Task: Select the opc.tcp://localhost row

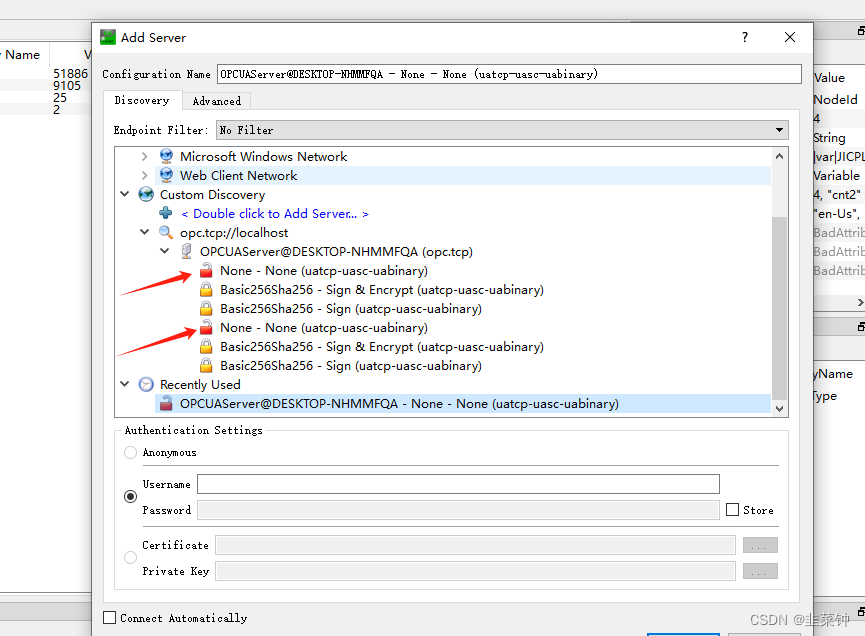Action: pos(234,232)
